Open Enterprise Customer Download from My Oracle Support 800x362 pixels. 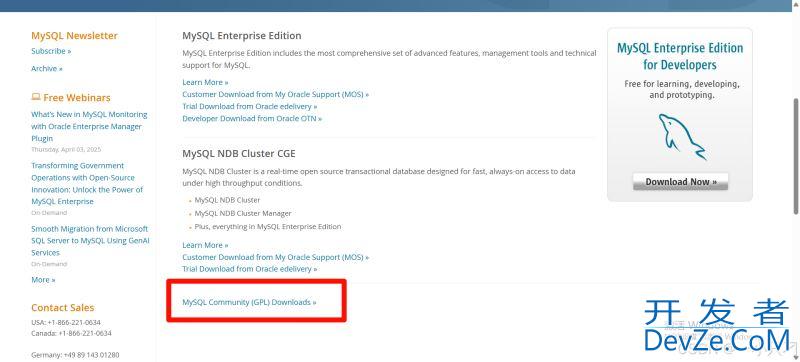coord(276,94)
